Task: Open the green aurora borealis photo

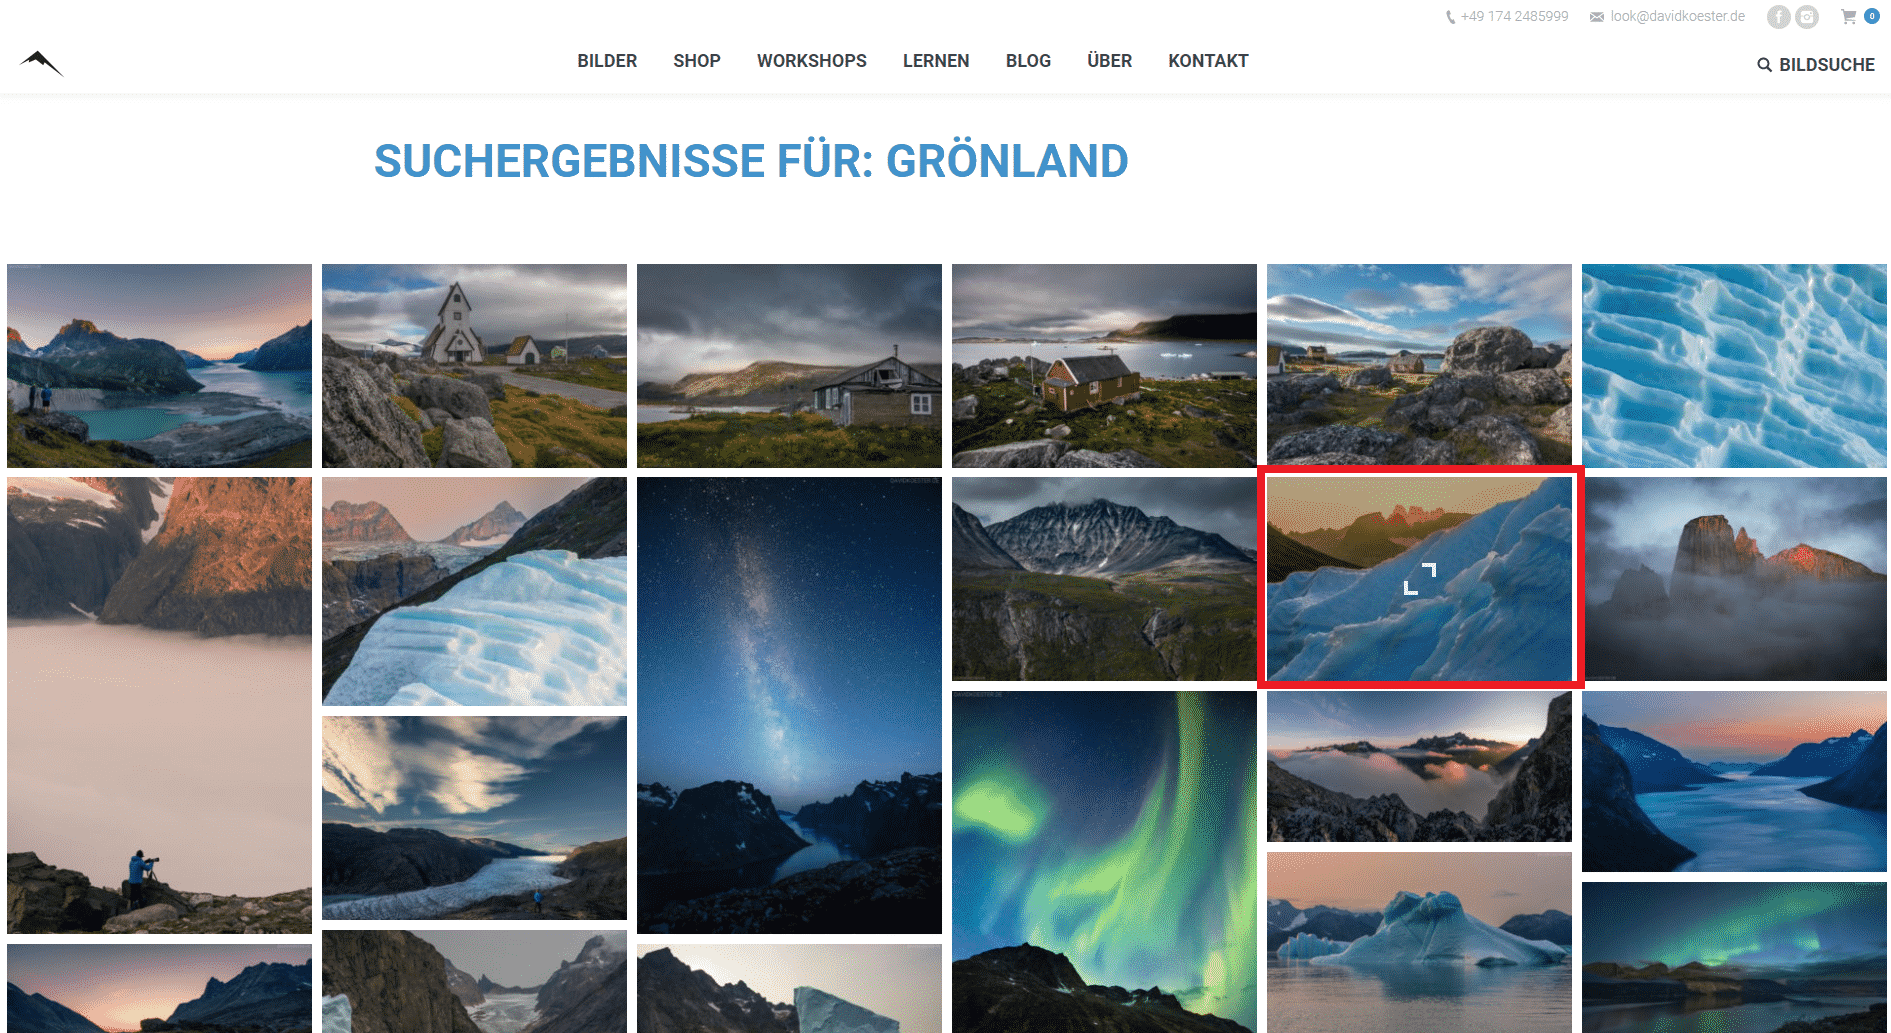Action: click(x=1104, y=862)
